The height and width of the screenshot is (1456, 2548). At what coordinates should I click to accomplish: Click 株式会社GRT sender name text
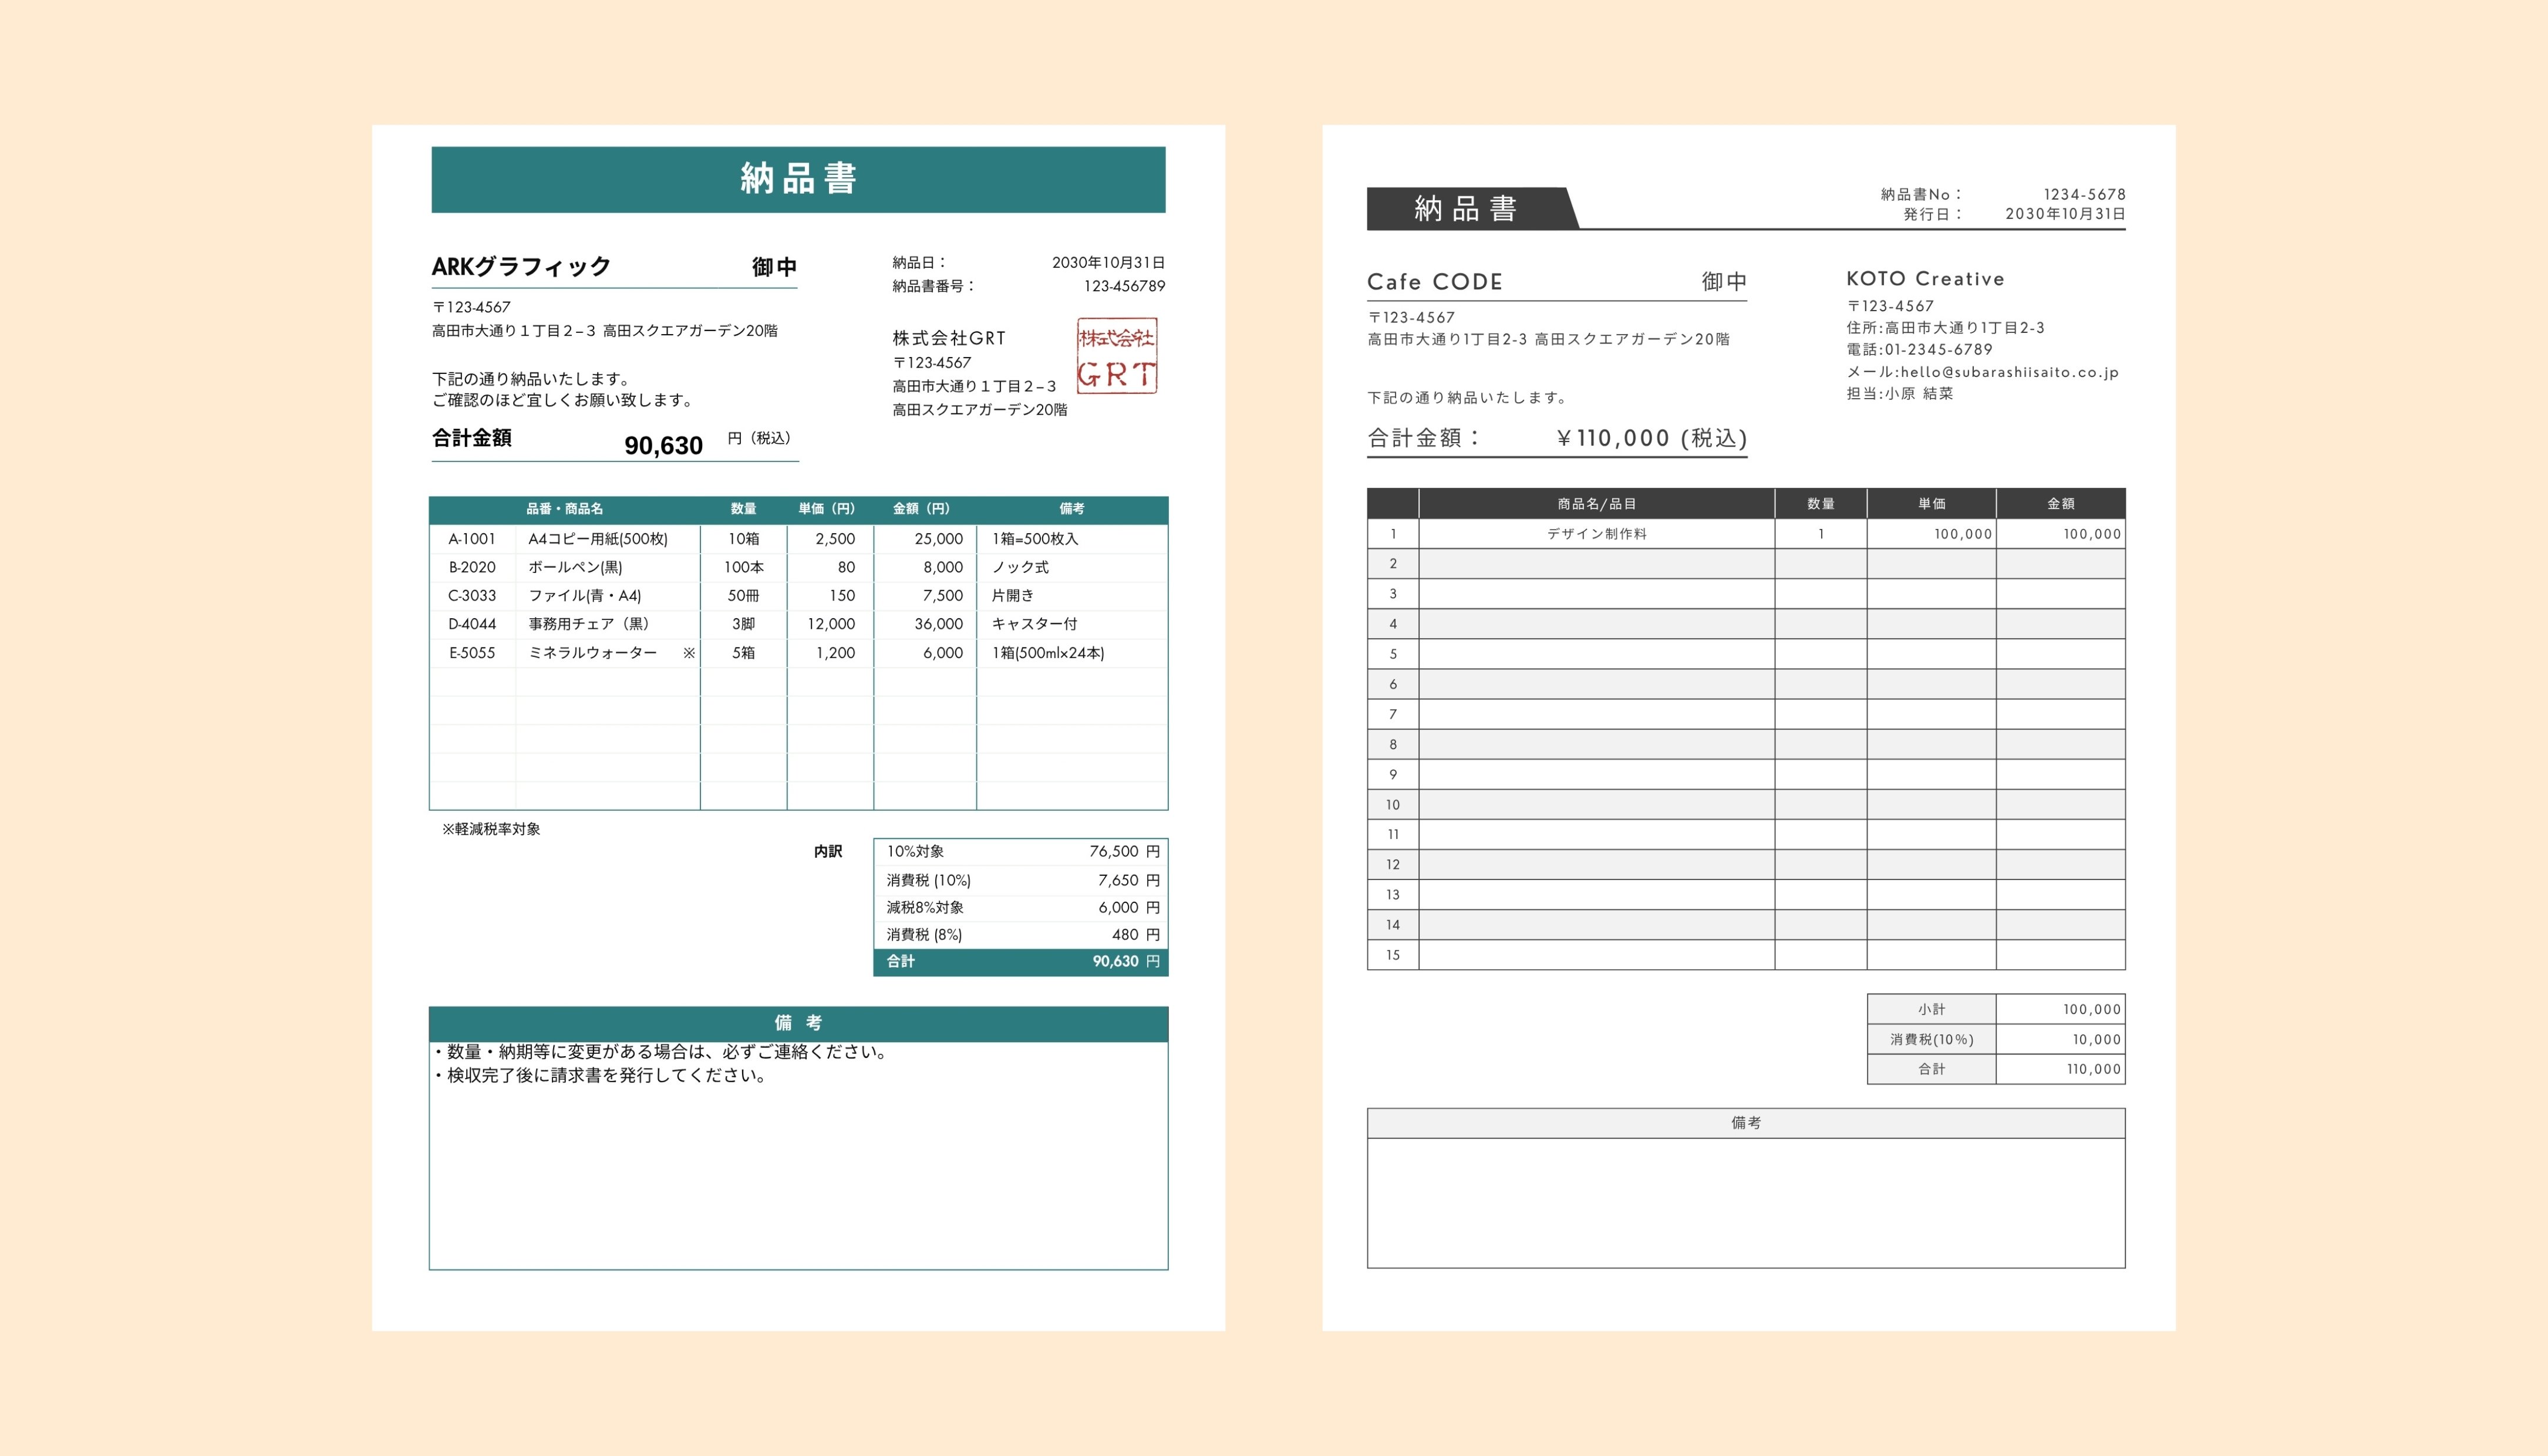tap(949, 338)
